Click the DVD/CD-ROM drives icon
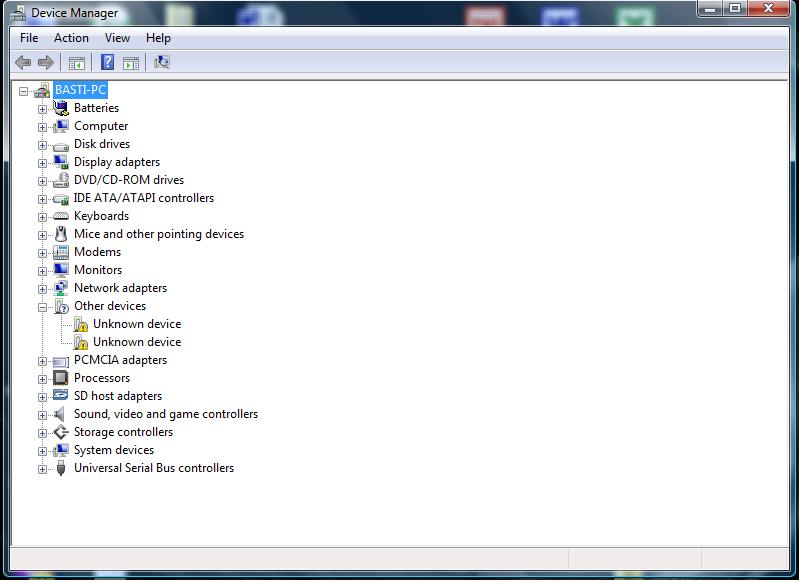Viewport: 806px width, 582px height. pyautogui.click(x=61, y=180)
